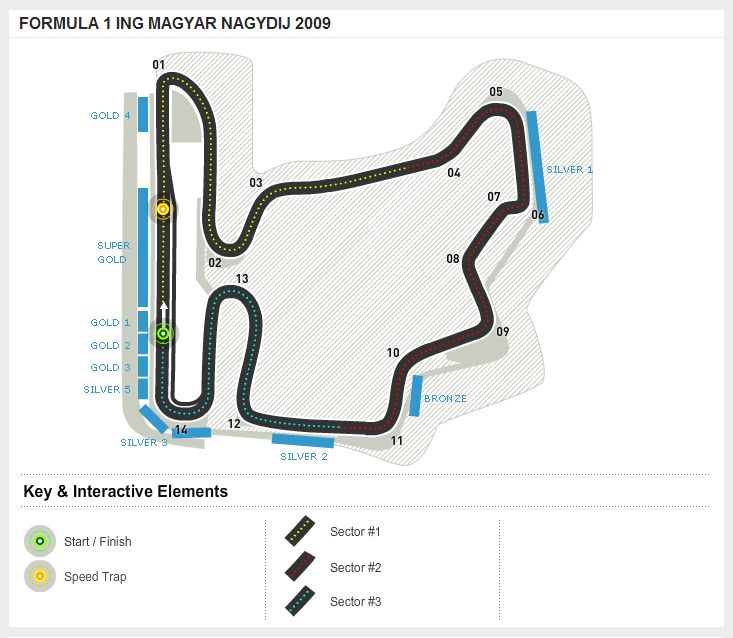
Task: Select the Sector #1 yellow-dotted legend icon
Action: (302, 531)
